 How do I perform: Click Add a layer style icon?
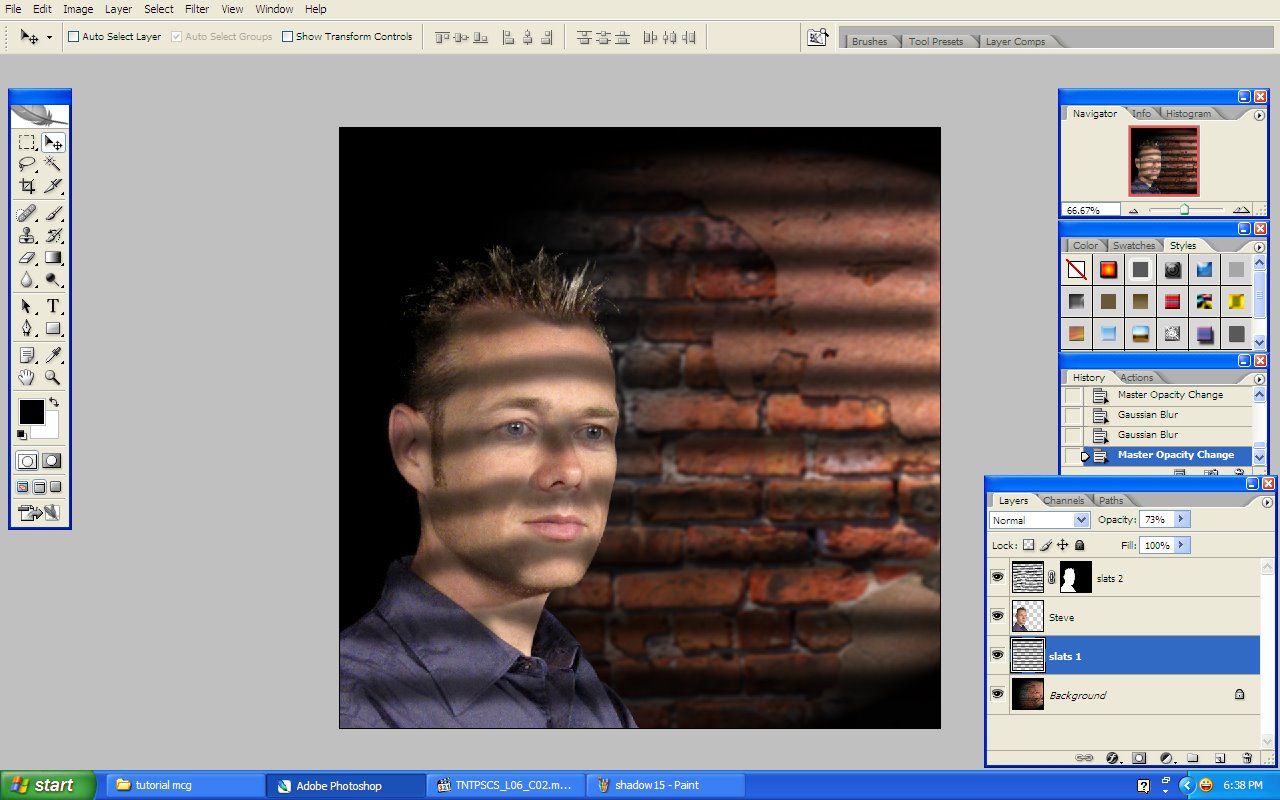[x=1112, y=758]
